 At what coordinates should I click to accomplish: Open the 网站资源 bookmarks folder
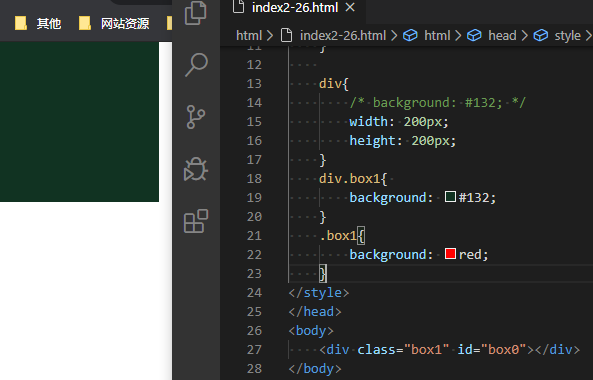point(114,23)
